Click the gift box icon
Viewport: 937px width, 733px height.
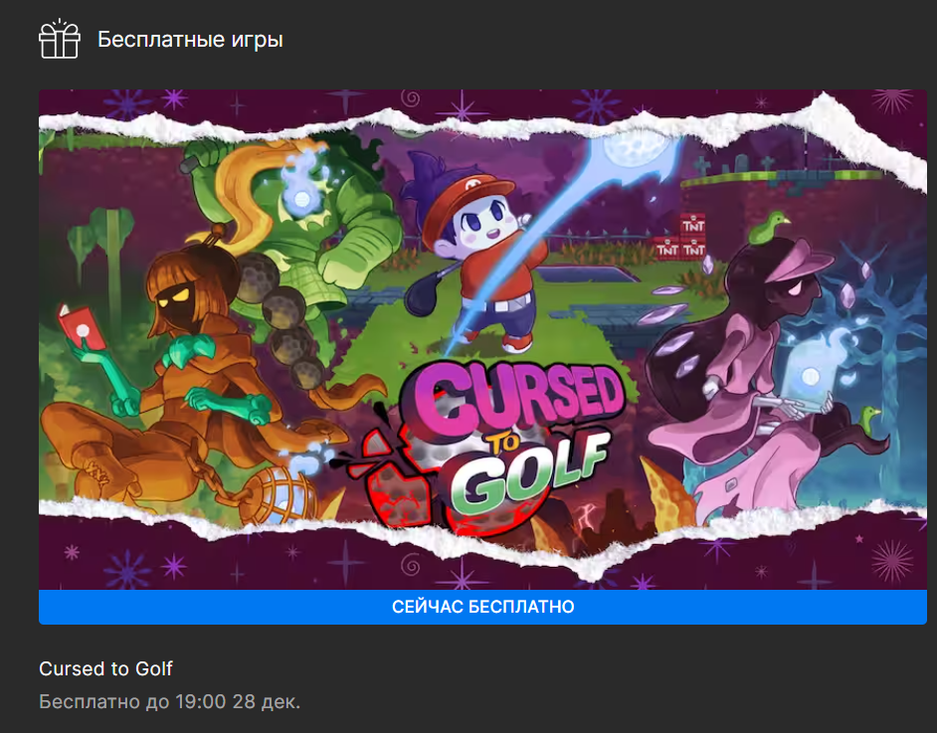(x=59, y=39)
